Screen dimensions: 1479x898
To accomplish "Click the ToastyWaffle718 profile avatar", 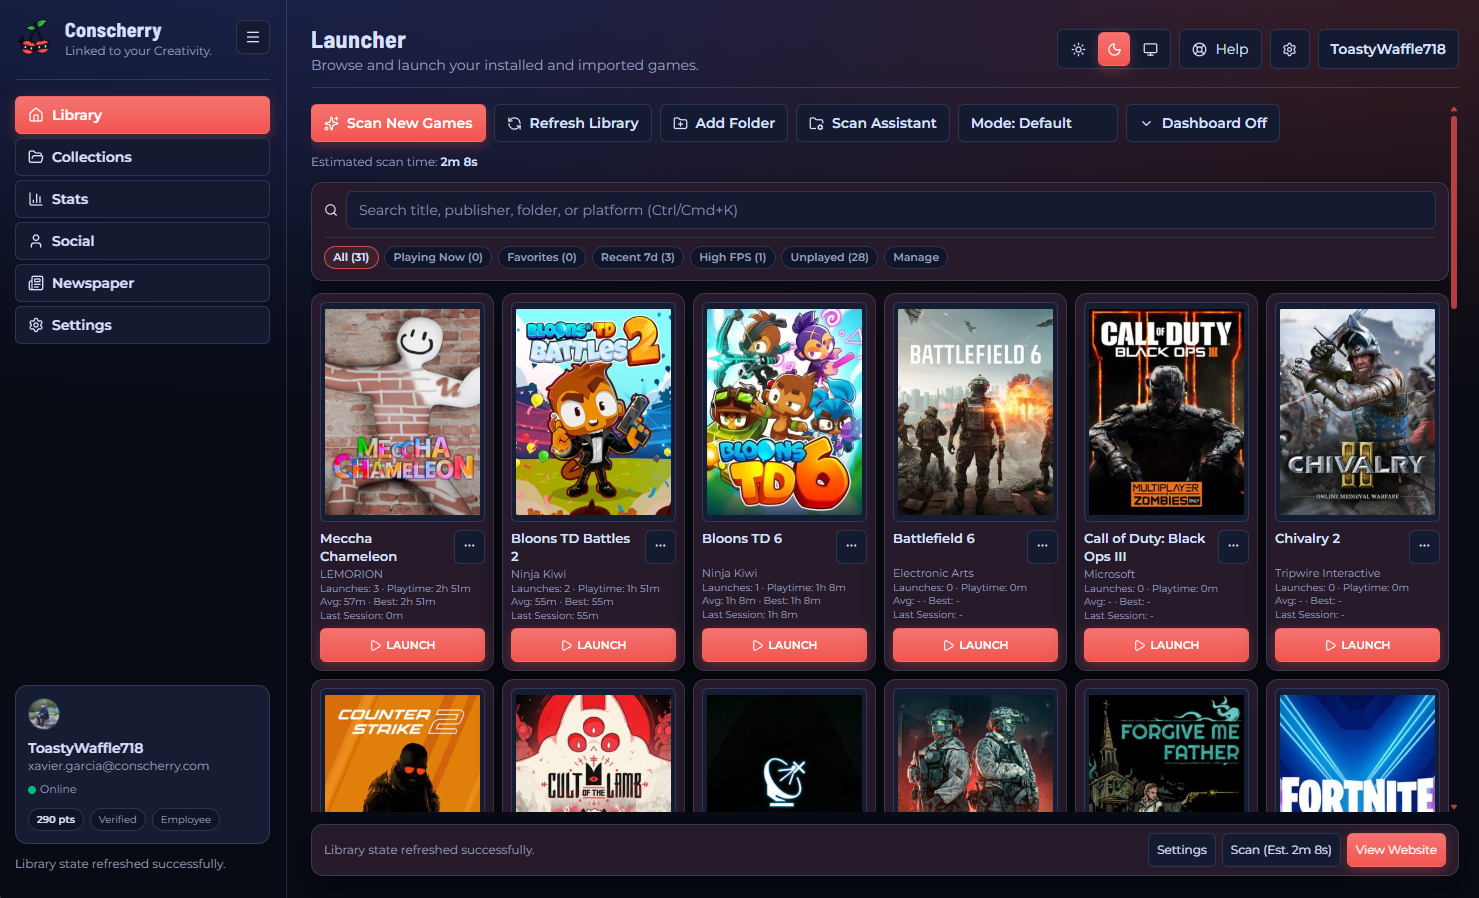I will 44,714.
